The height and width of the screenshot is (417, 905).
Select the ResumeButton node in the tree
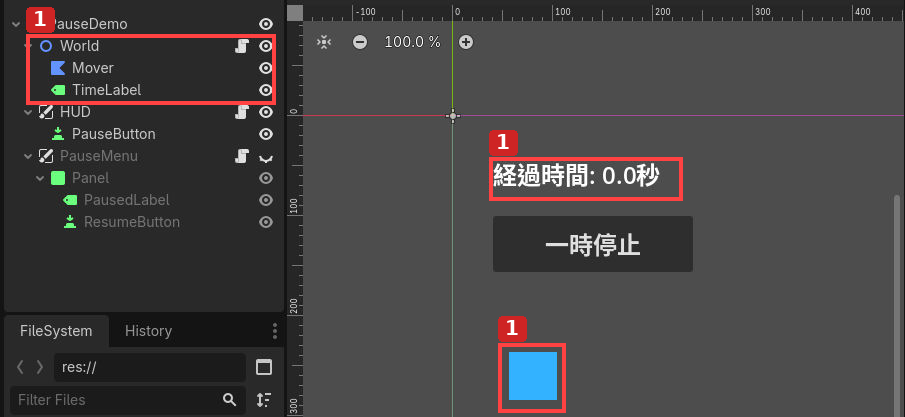[132, 222]
